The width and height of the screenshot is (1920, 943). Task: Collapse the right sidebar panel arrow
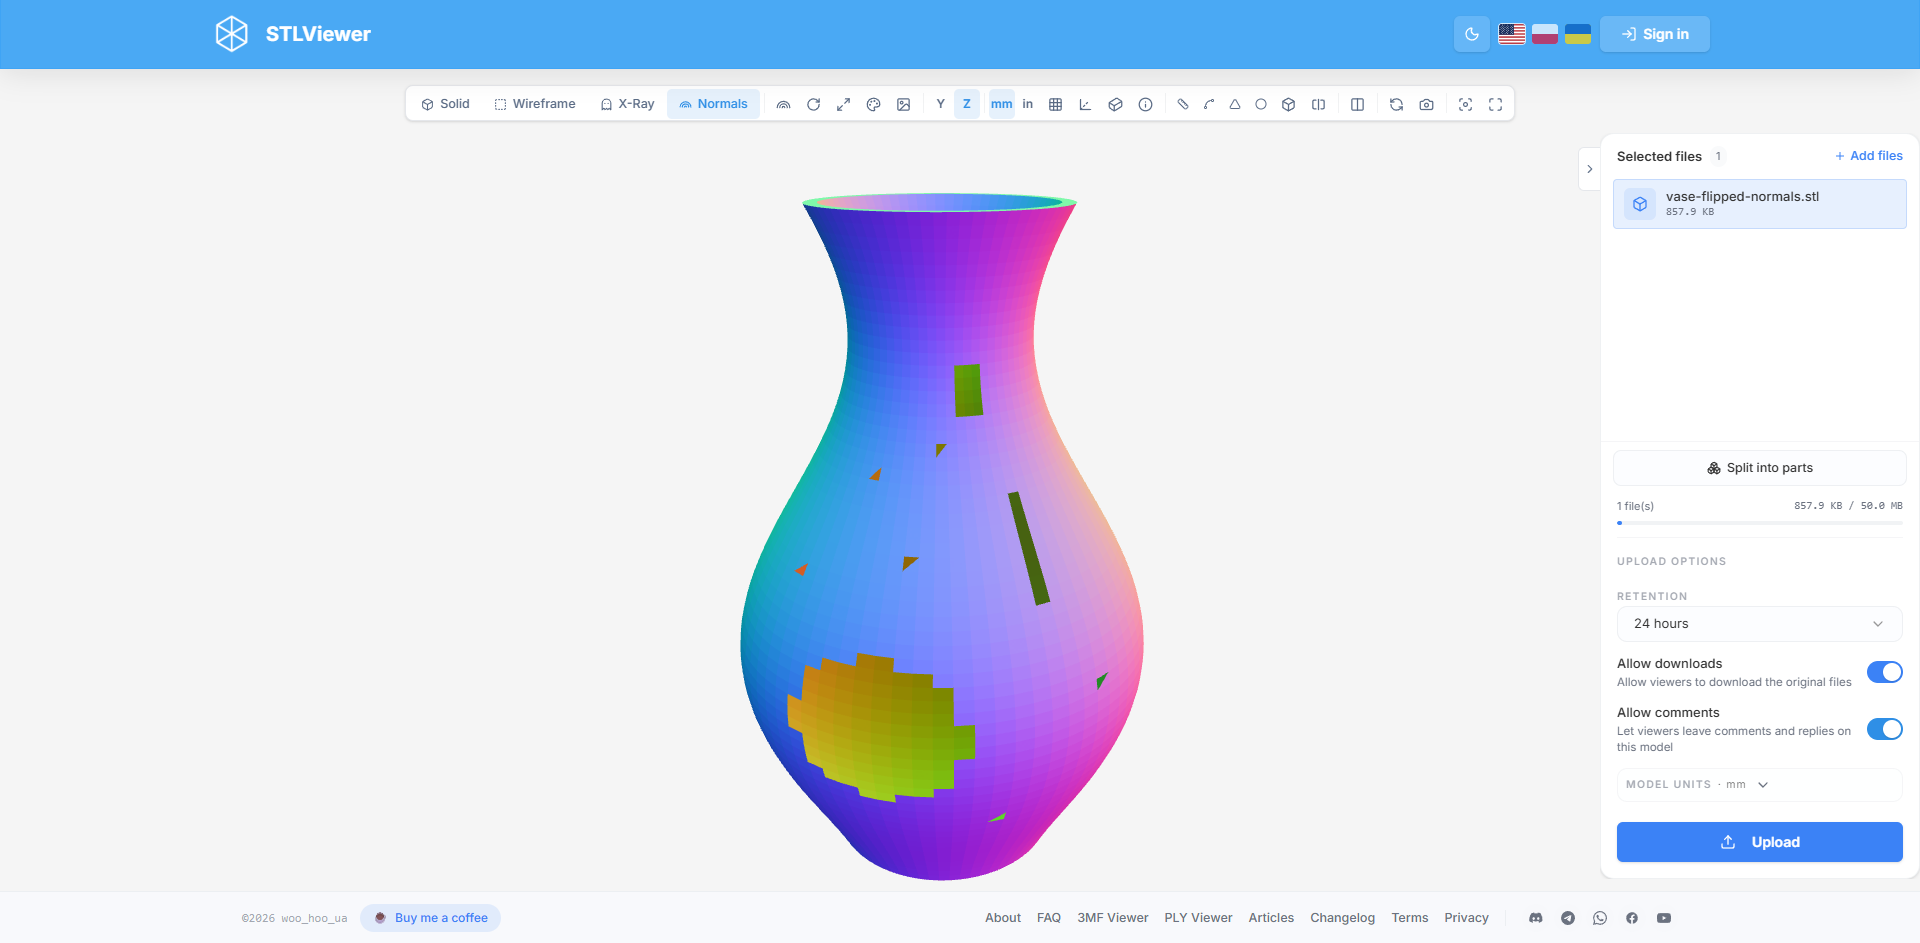coord(1590,169)
